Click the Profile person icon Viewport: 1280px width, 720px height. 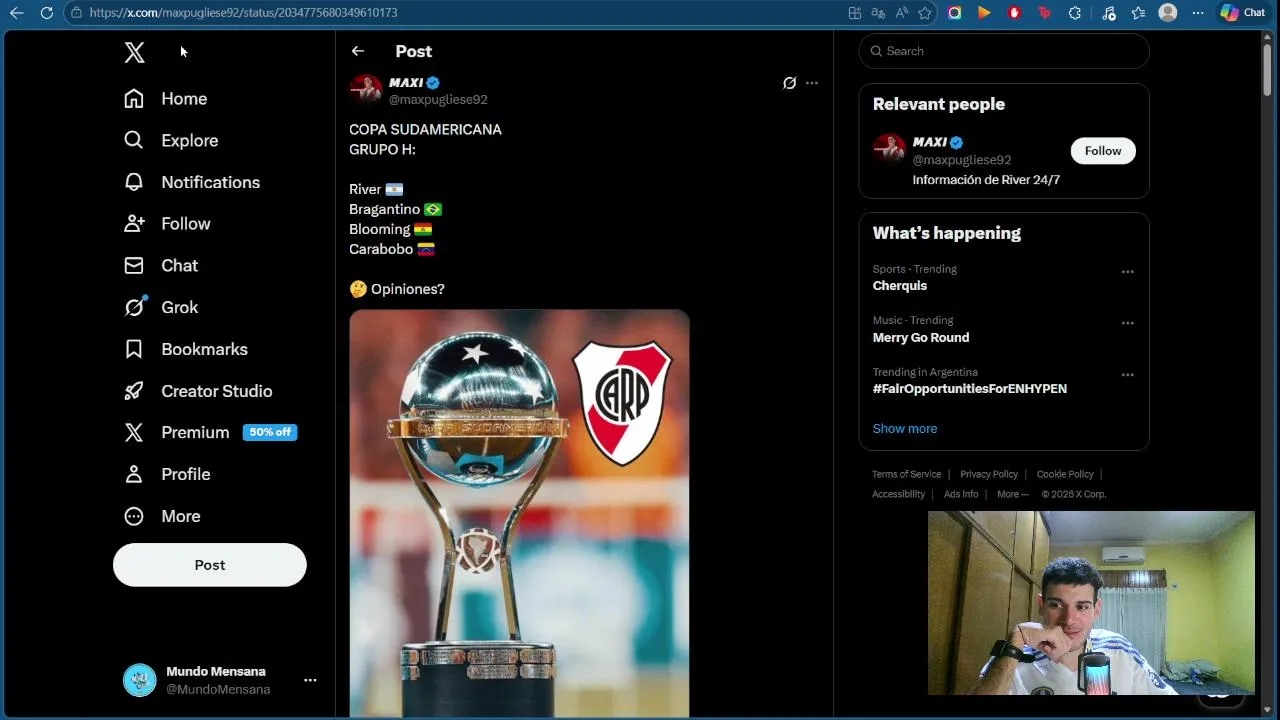[x=134, y=474]
